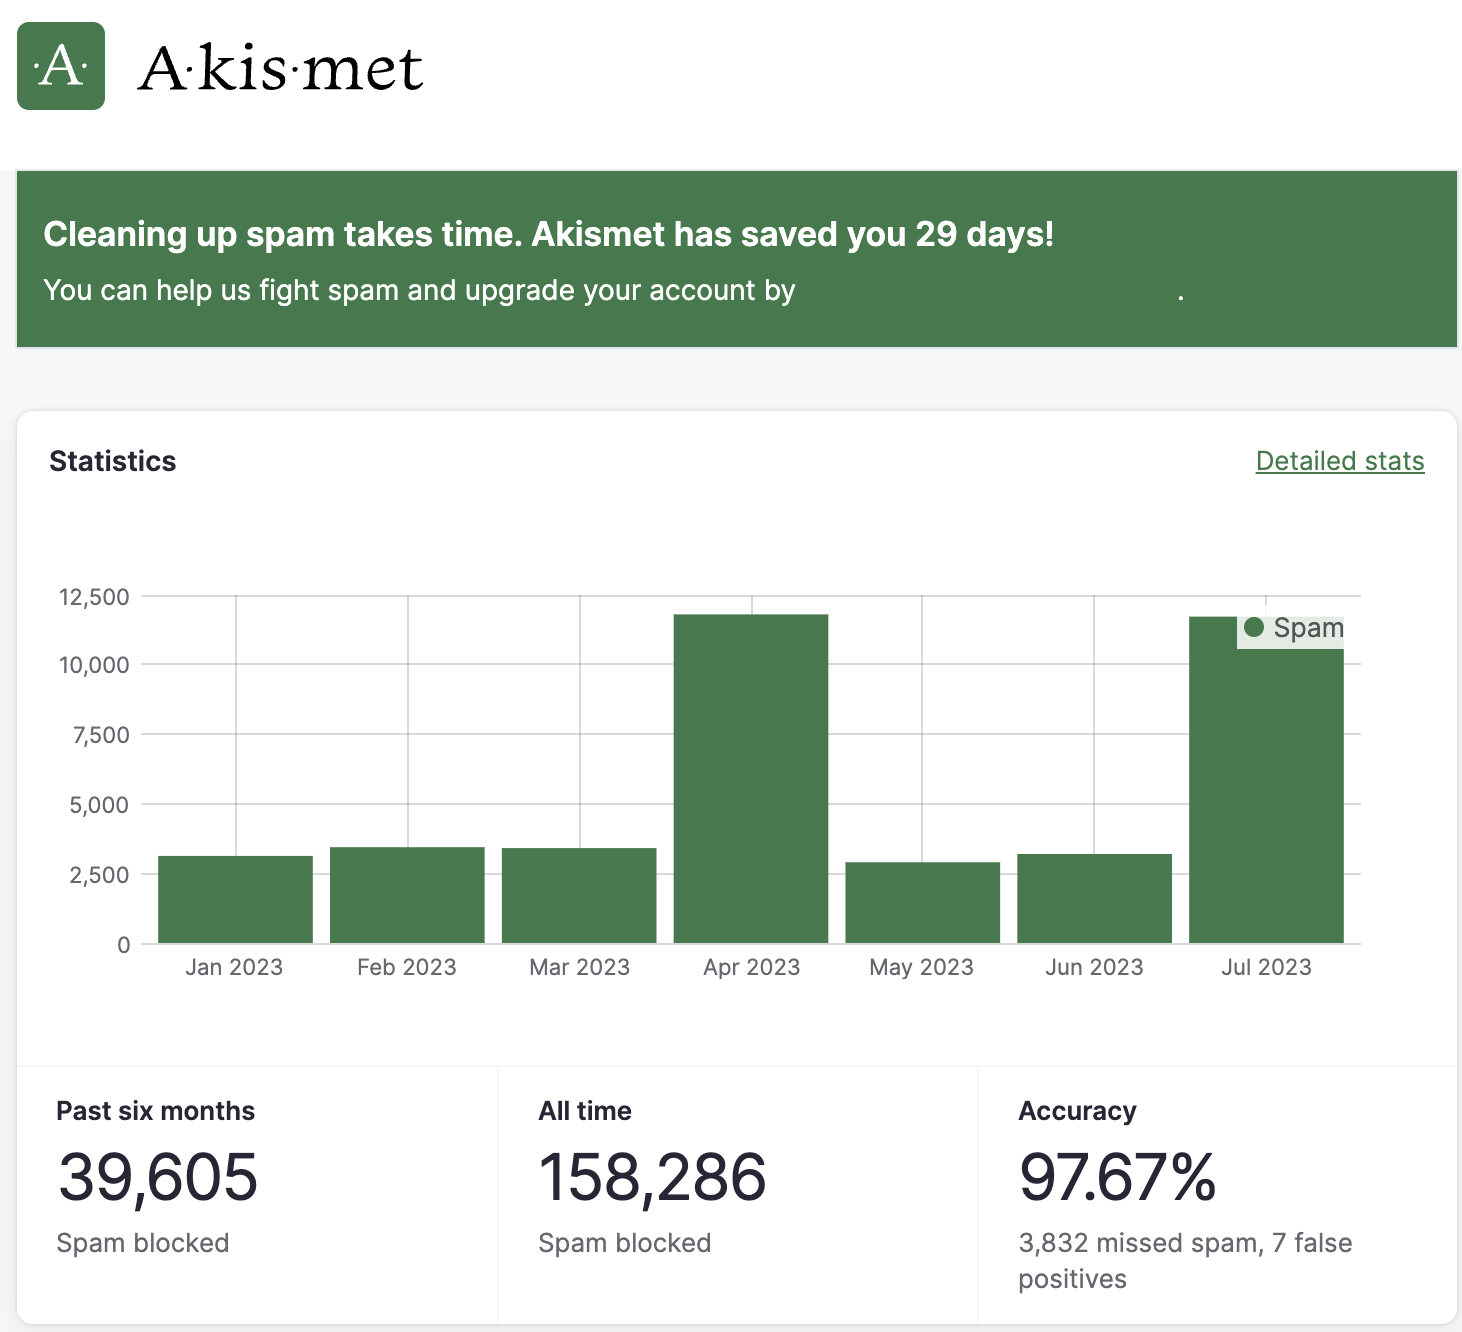Click the 'All time' label
1462x1332 pixels.
(585, 1111)
